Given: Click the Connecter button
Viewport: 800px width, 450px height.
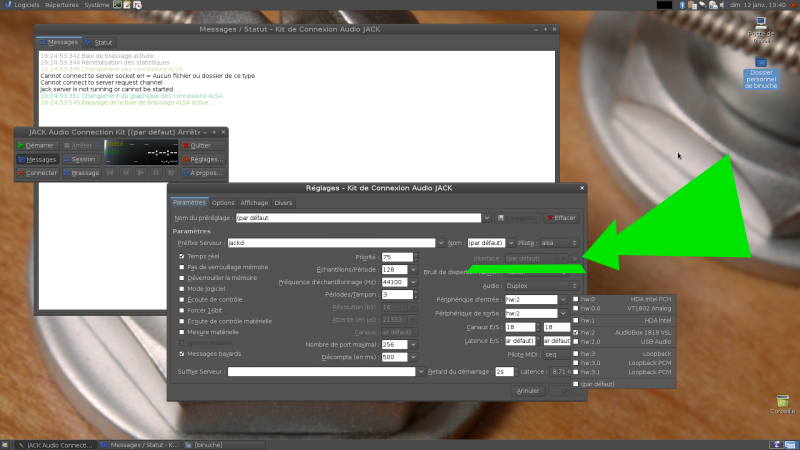Looking at the screenshot, I should tap(38, 173).
